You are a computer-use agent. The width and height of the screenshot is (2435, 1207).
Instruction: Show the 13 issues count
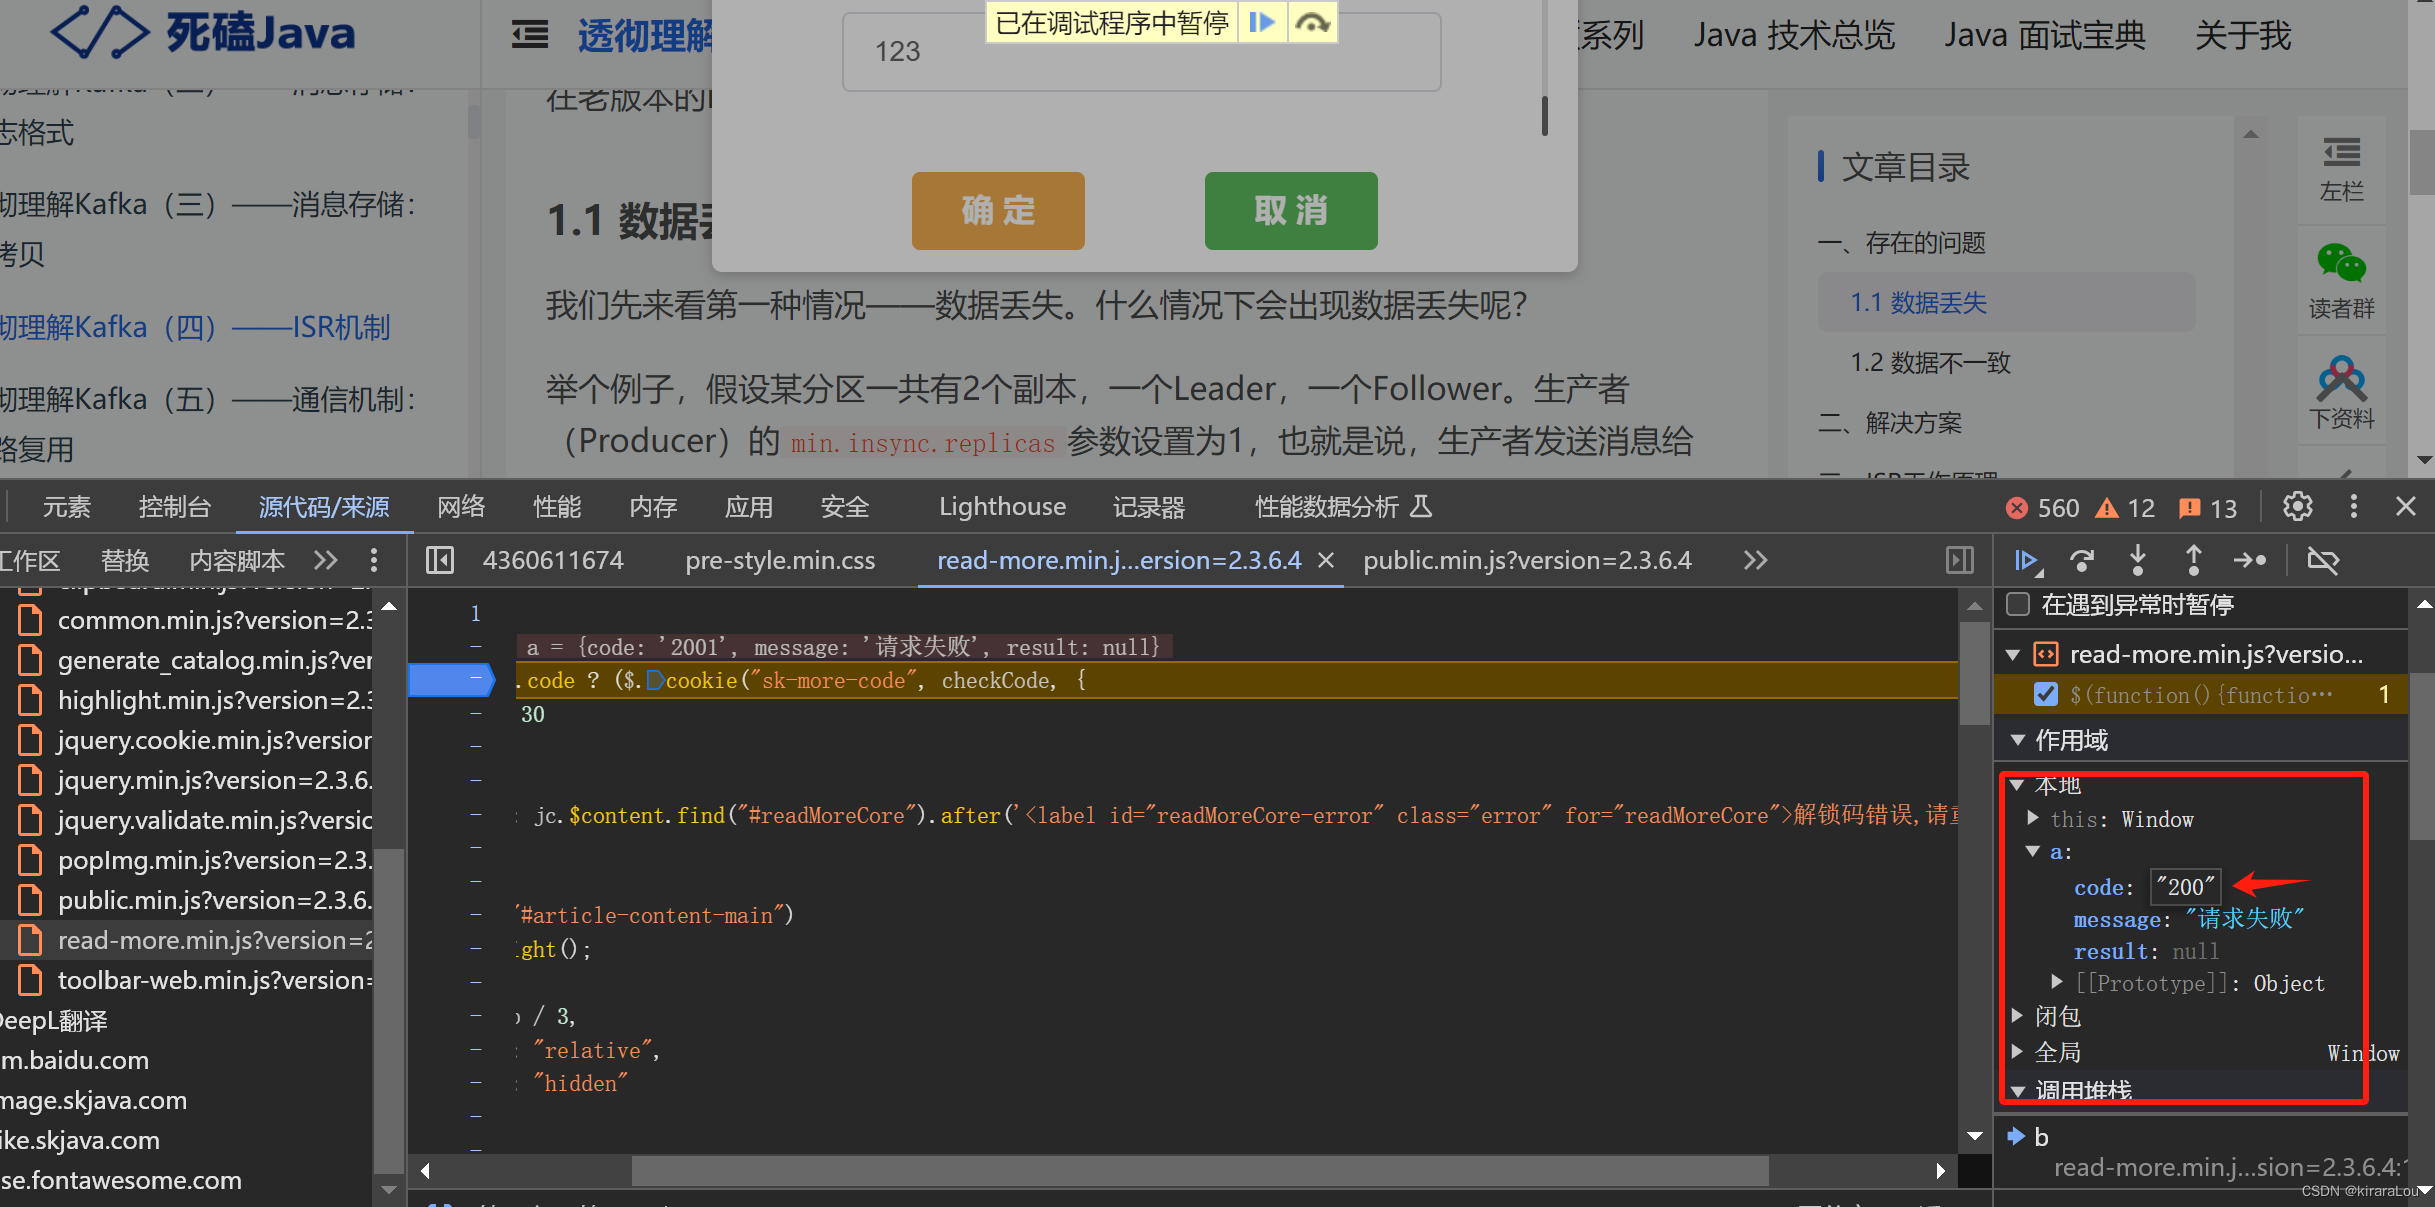pyautogui.click(x=2208, y=508)
